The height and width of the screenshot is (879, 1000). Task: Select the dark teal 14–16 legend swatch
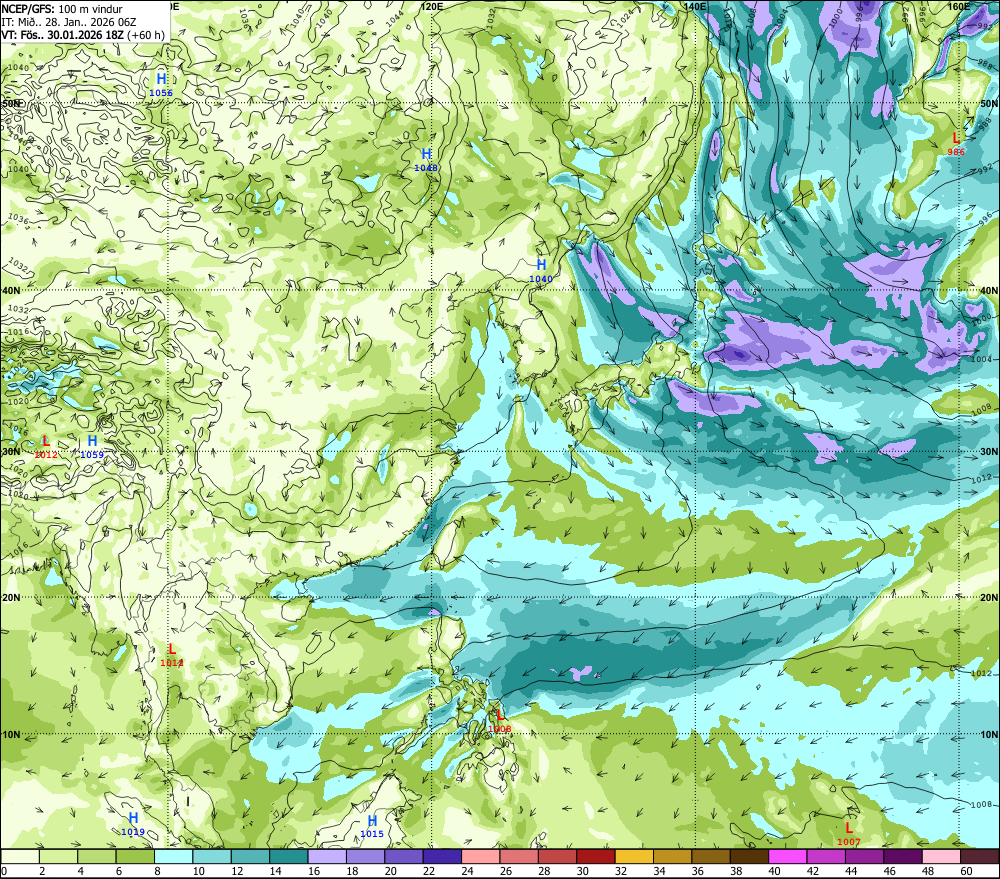coord(289,856)
